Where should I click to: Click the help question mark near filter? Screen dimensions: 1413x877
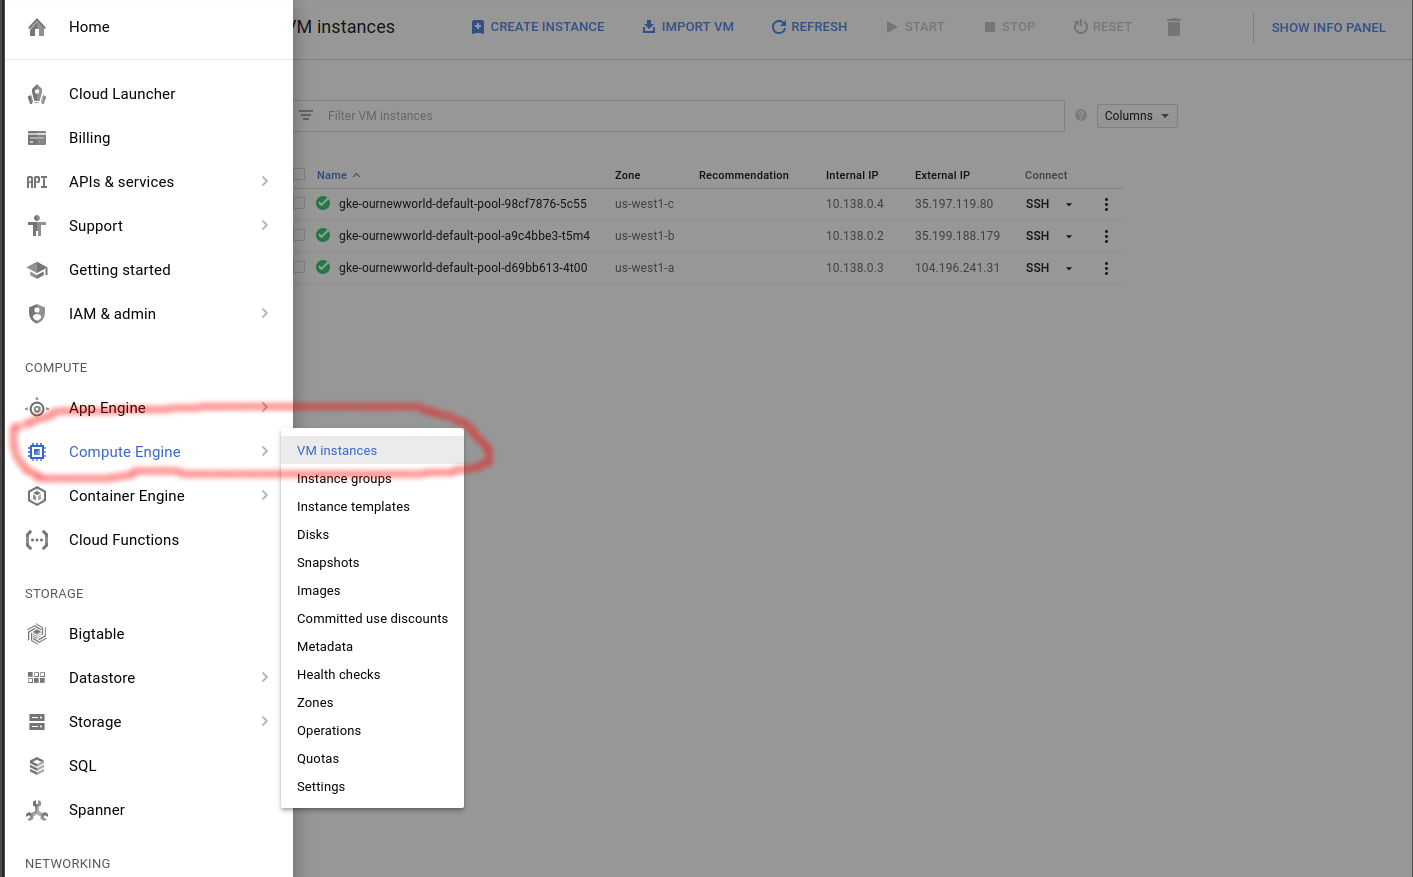coord(1081,116)
